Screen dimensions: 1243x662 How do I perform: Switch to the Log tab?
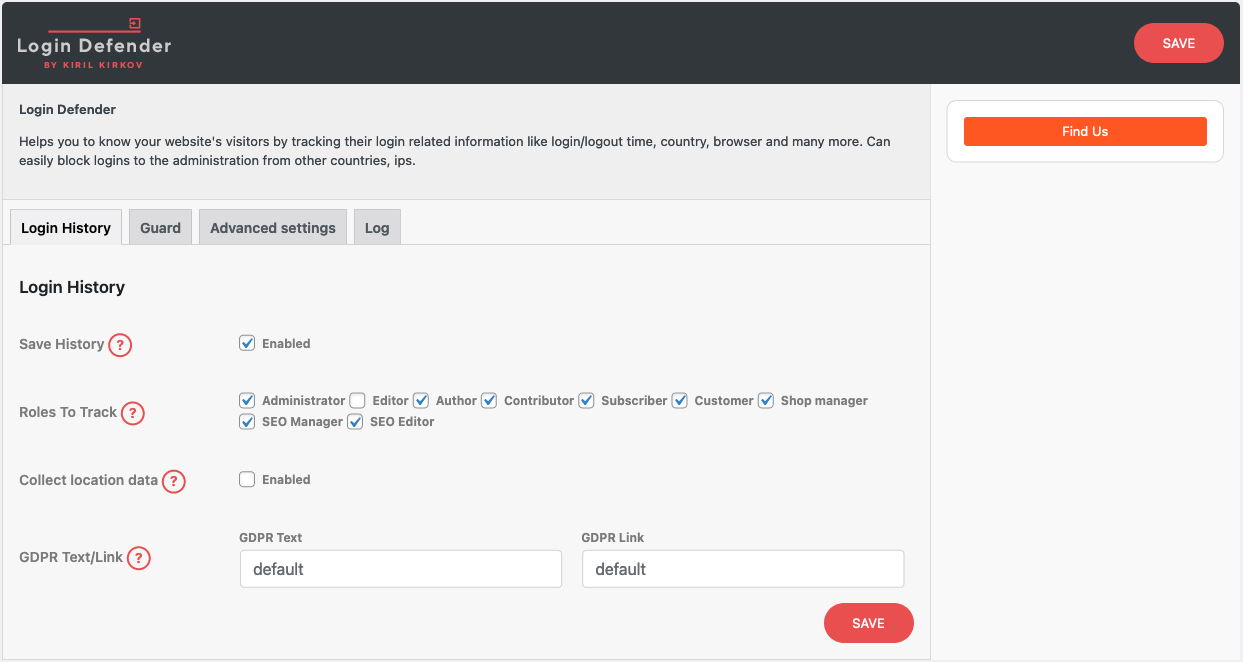pyautogui.click(x=377, y=227)
